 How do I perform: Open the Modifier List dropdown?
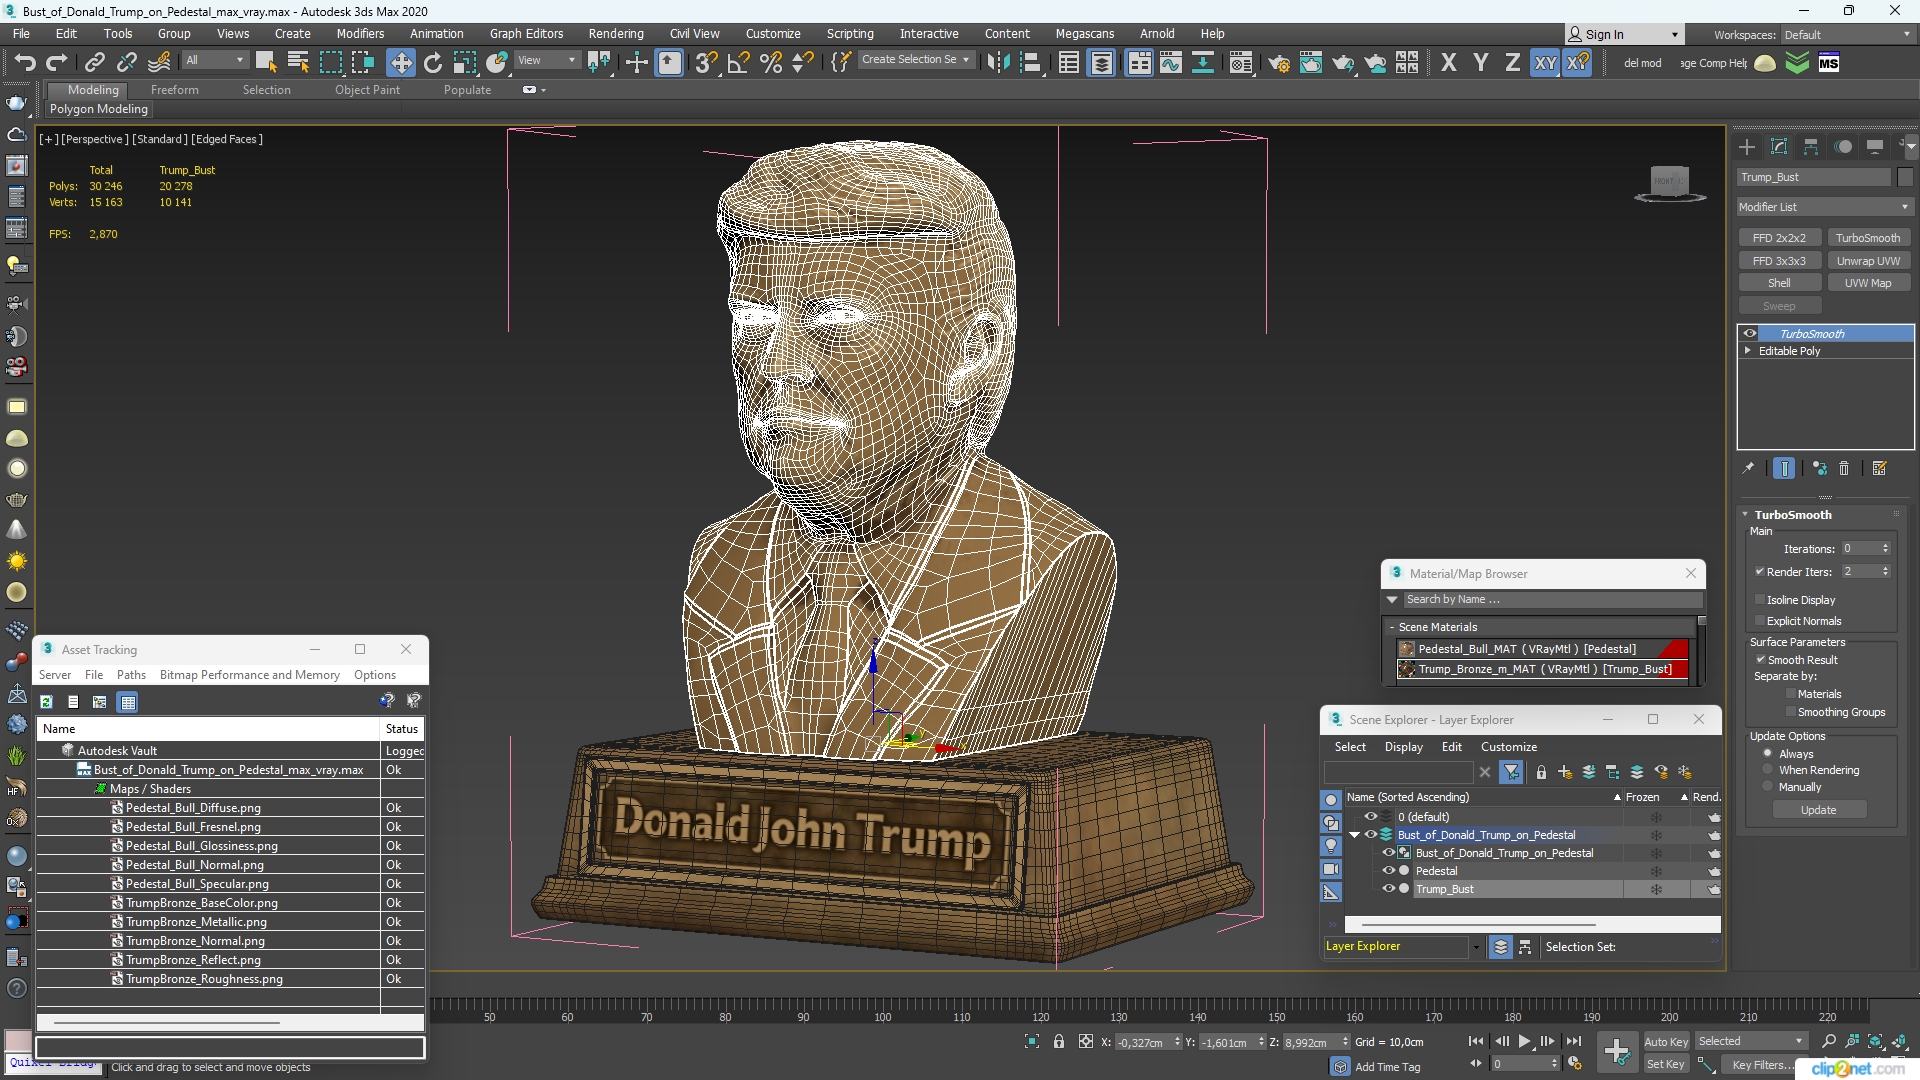click(1824, 207)
